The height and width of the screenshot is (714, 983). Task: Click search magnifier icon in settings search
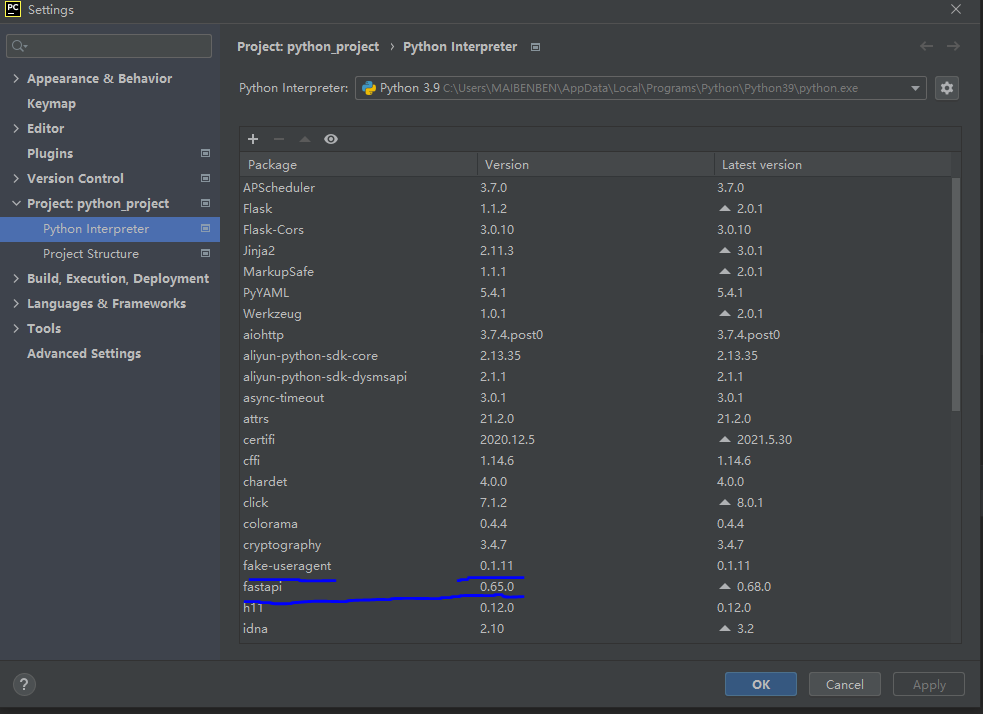[x=19, y=46]
